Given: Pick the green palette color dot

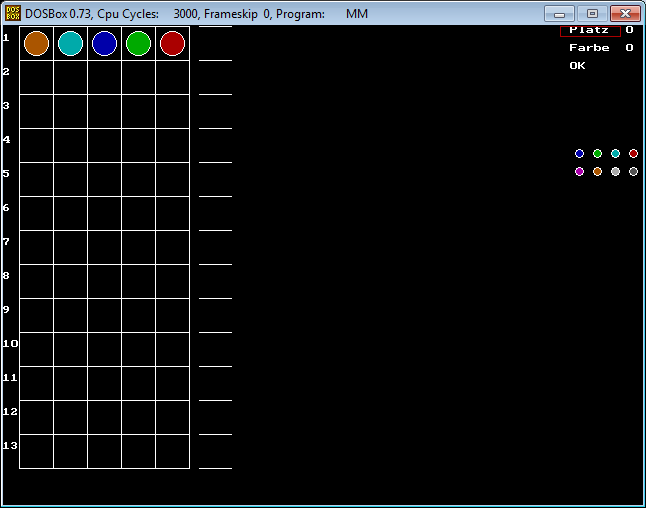Looking at the screenshot, I should (597, 154).
